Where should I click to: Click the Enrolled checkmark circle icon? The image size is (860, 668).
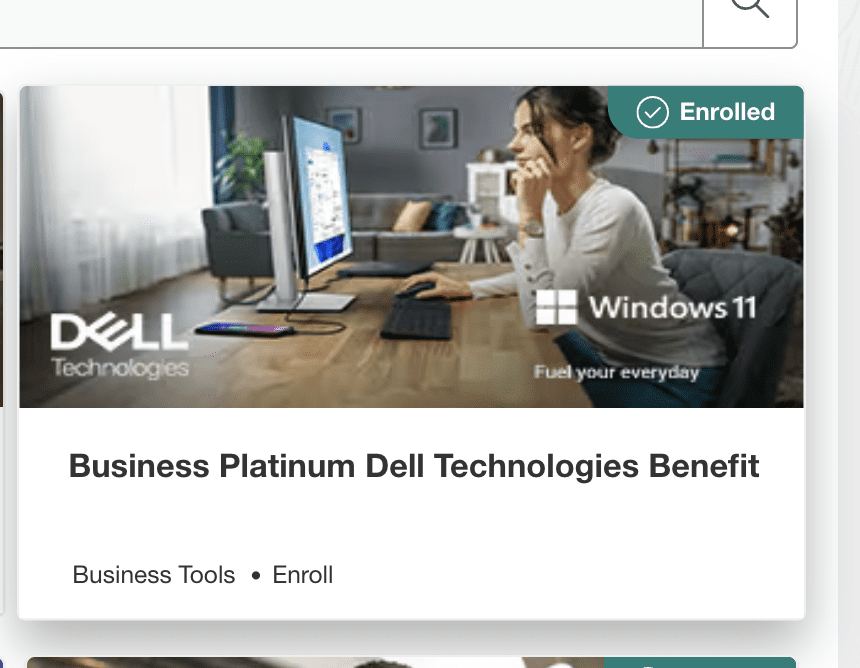[652, 112]
